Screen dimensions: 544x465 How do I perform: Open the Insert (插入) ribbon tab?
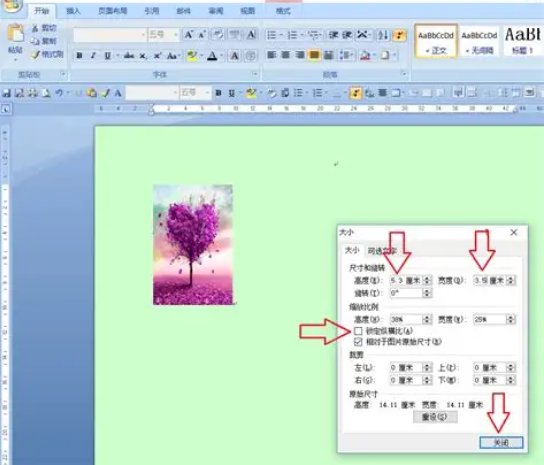pos(73,11)
